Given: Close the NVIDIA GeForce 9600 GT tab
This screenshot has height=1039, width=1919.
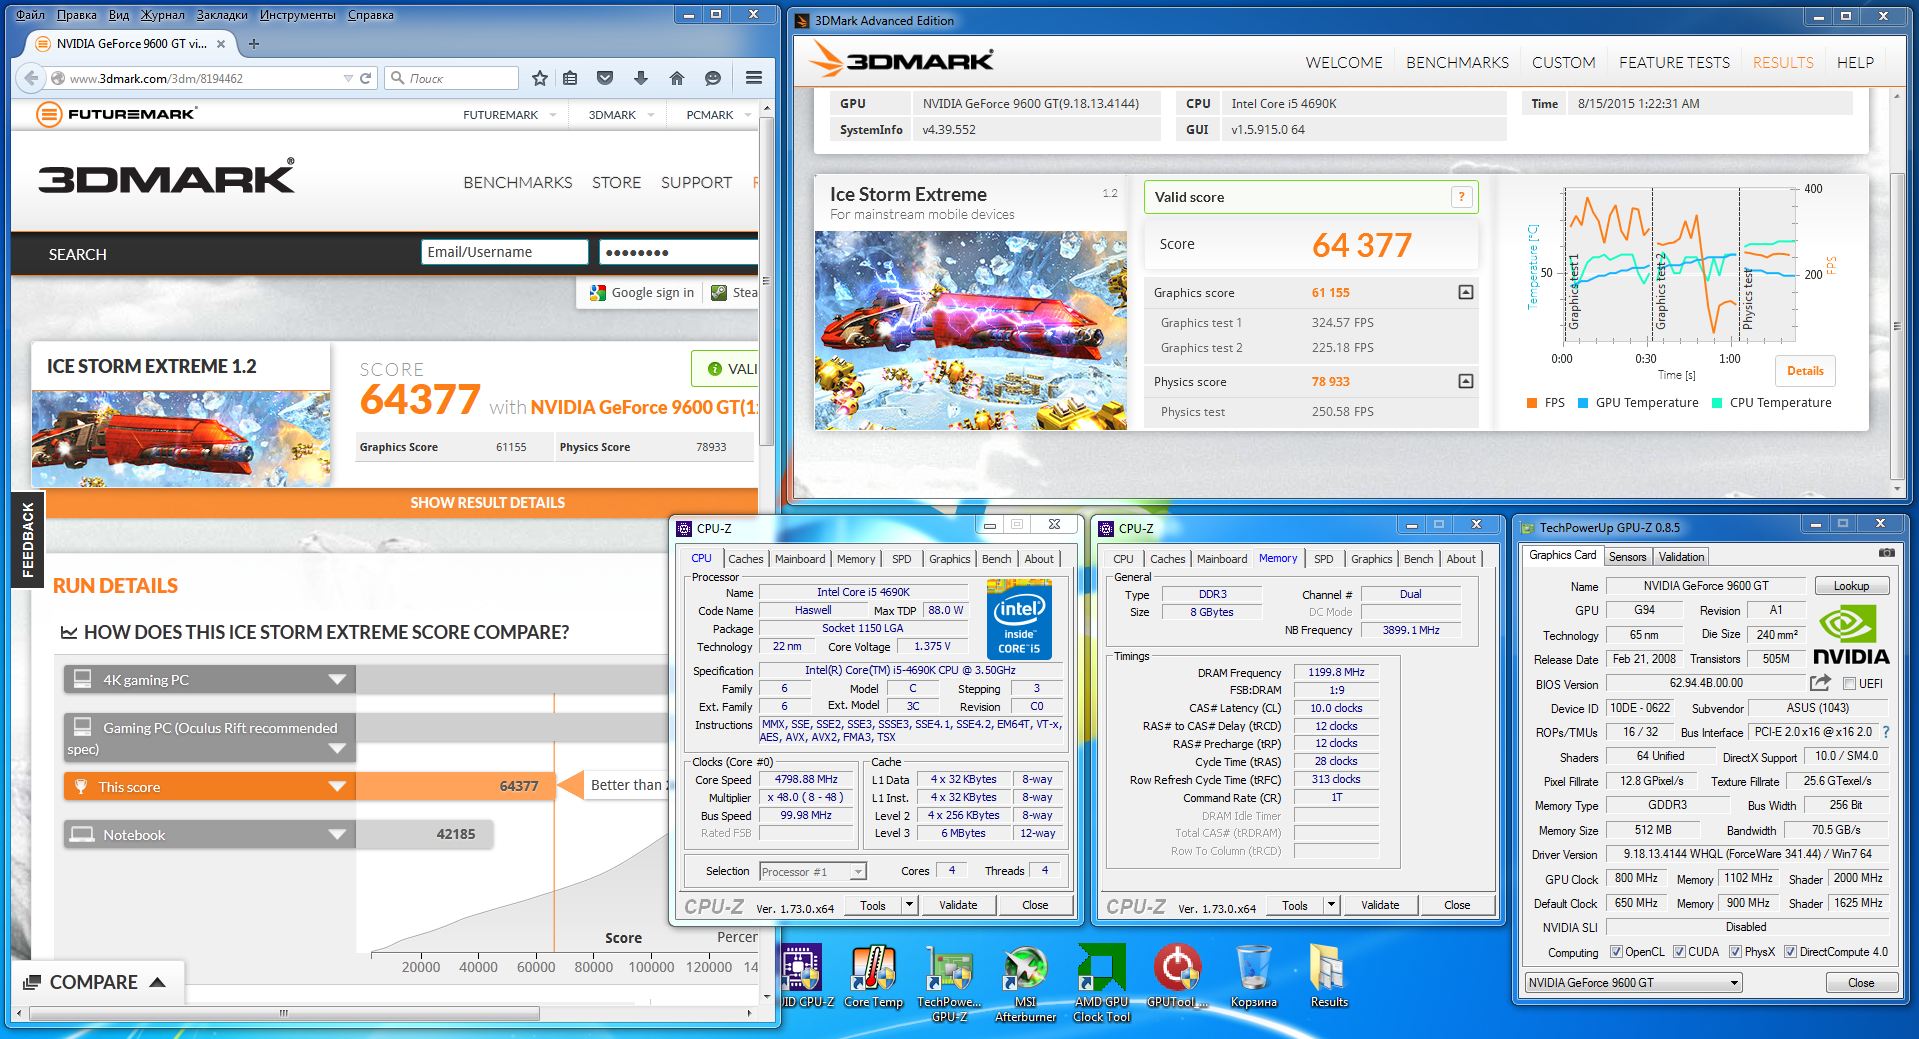Looking at the screenshot, I should [222, 44].
